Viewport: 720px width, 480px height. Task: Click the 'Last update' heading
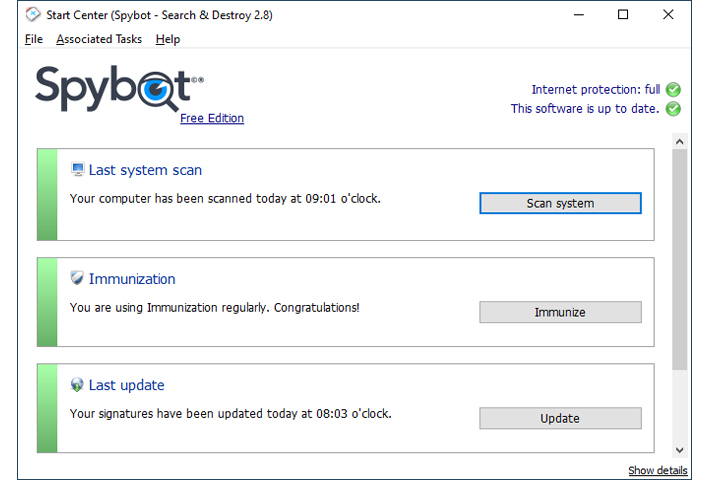coord(126,385)
